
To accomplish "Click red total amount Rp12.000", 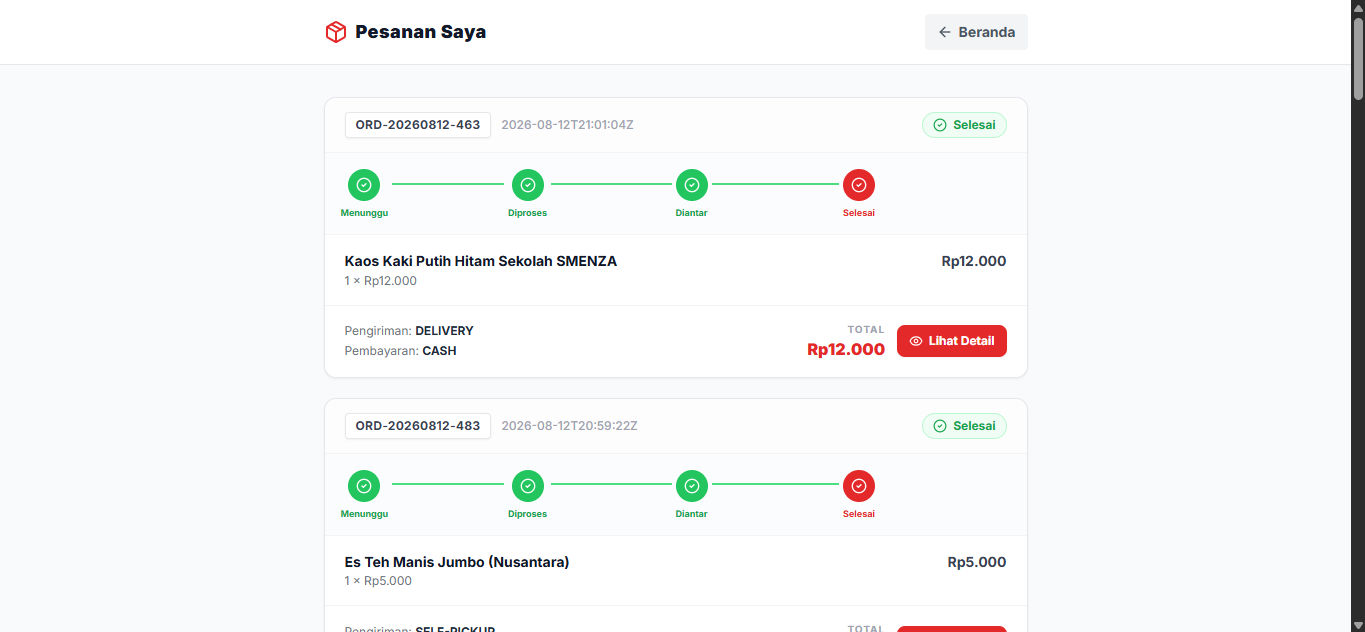I will [846, 349].
